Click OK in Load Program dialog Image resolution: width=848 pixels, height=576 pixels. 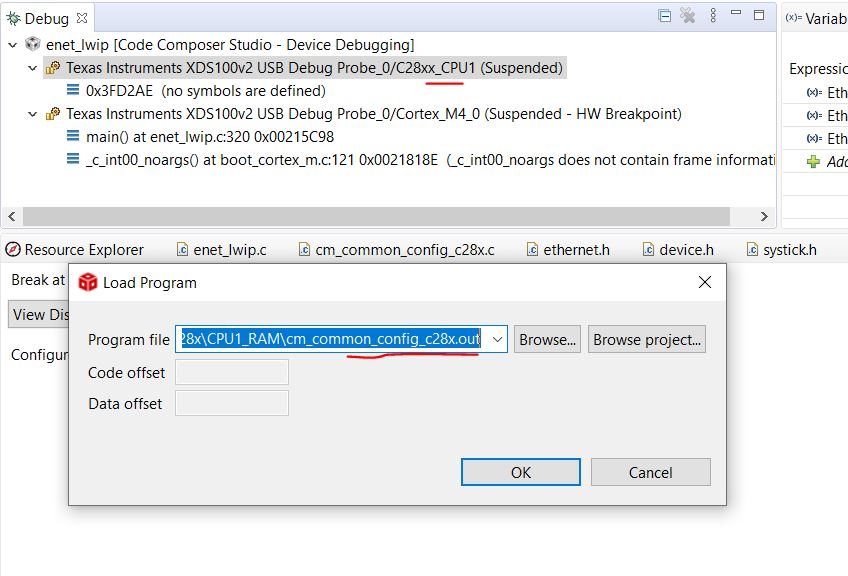[521, 472]
